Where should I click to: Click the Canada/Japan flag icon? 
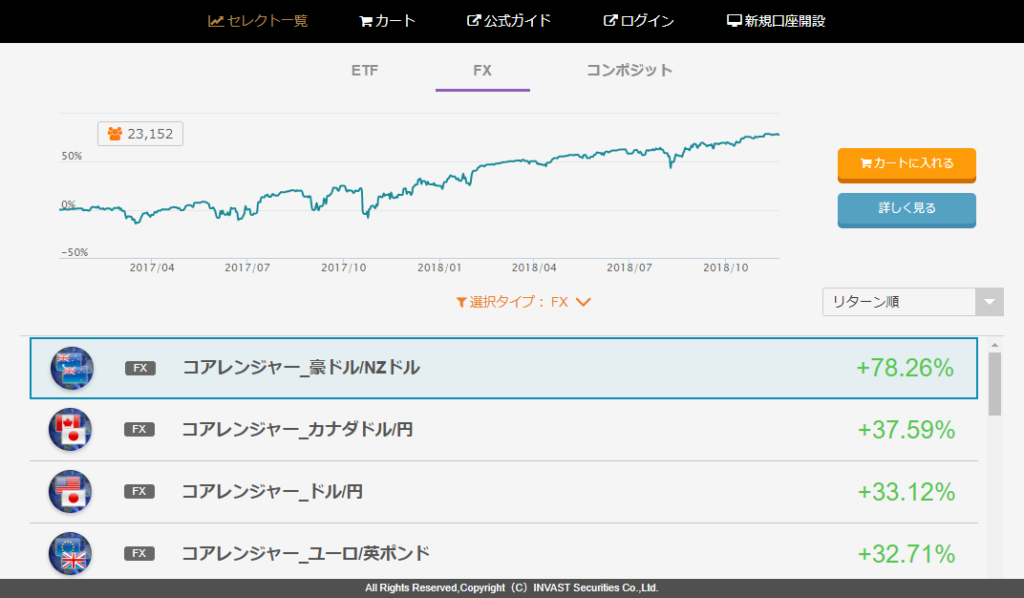point(70,430)
